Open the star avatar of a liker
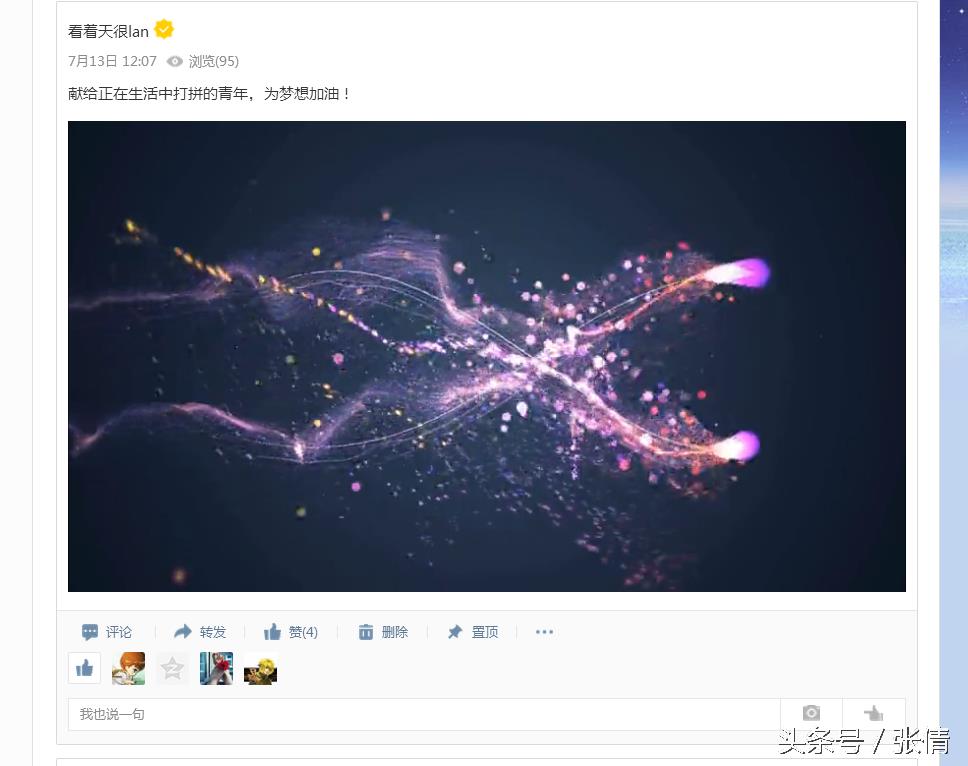The image size is (968, 766). point(172,668)
